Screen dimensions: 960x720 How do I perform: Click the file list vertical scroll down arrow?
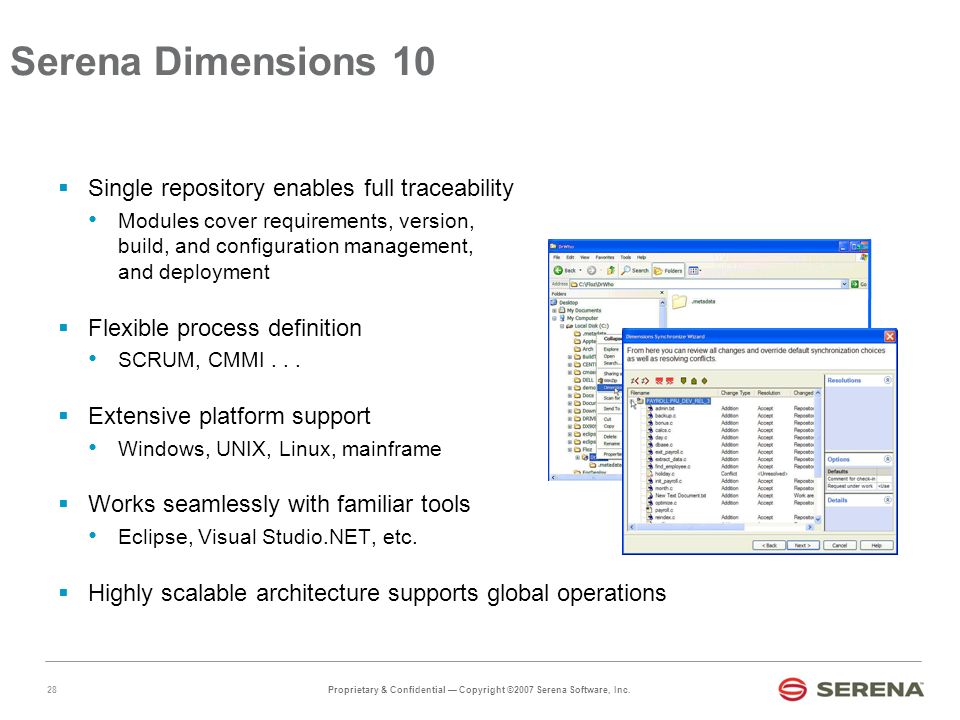(x=818, y=519)
